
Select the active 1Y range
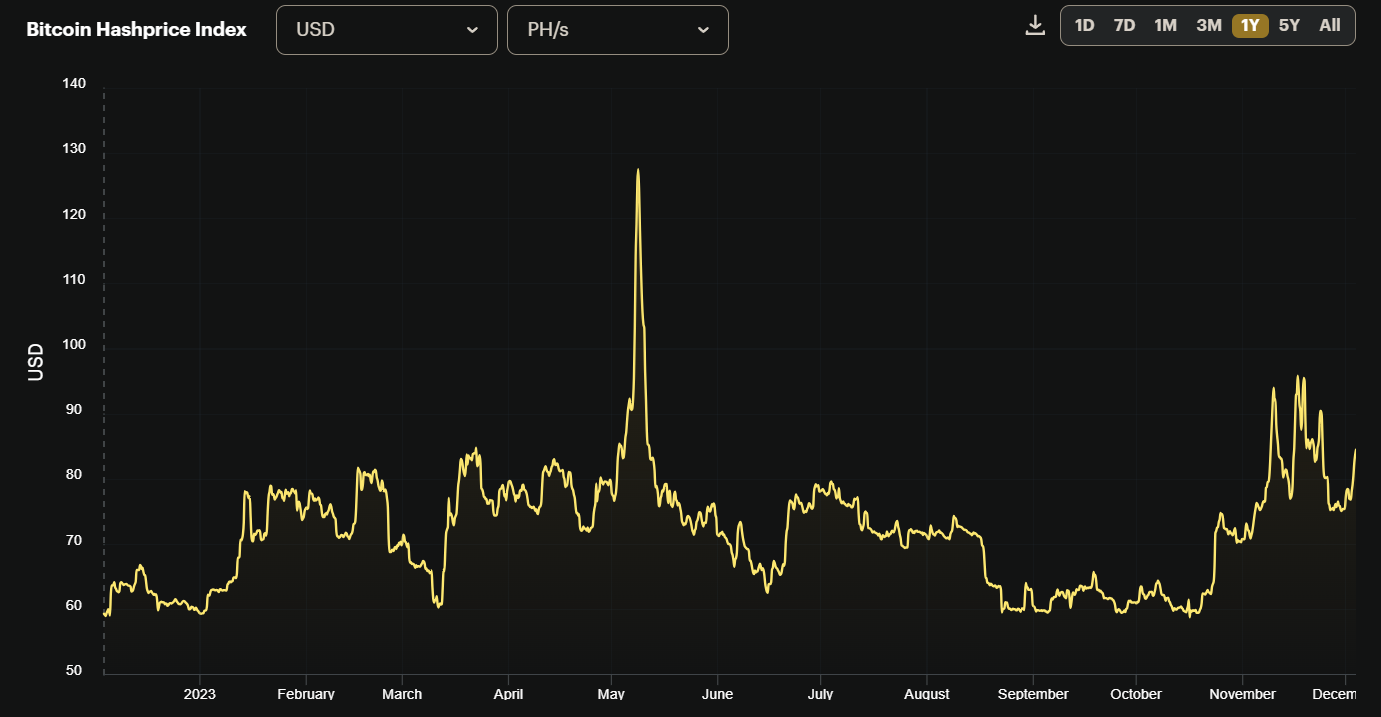click(1250, 26)
